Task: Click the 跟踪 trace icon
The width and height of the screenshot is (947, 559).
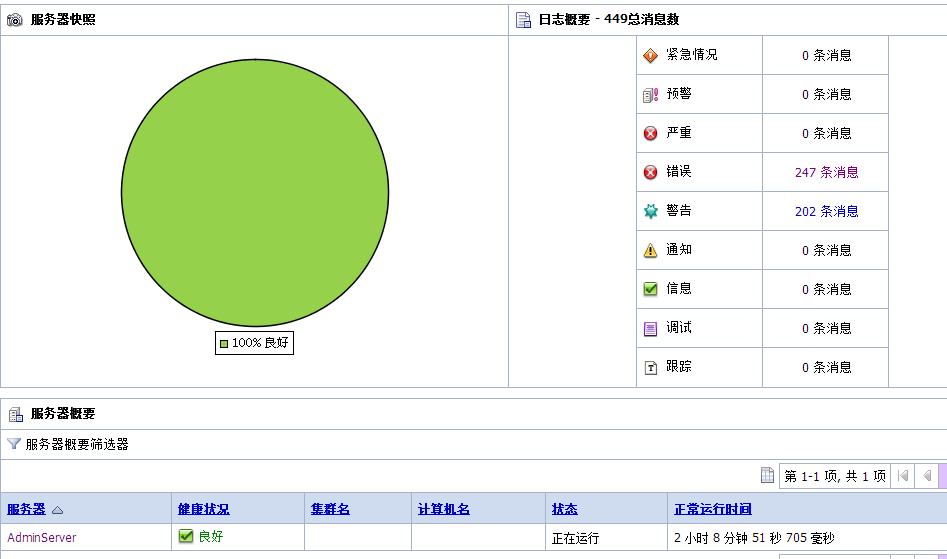Action: 650,368
